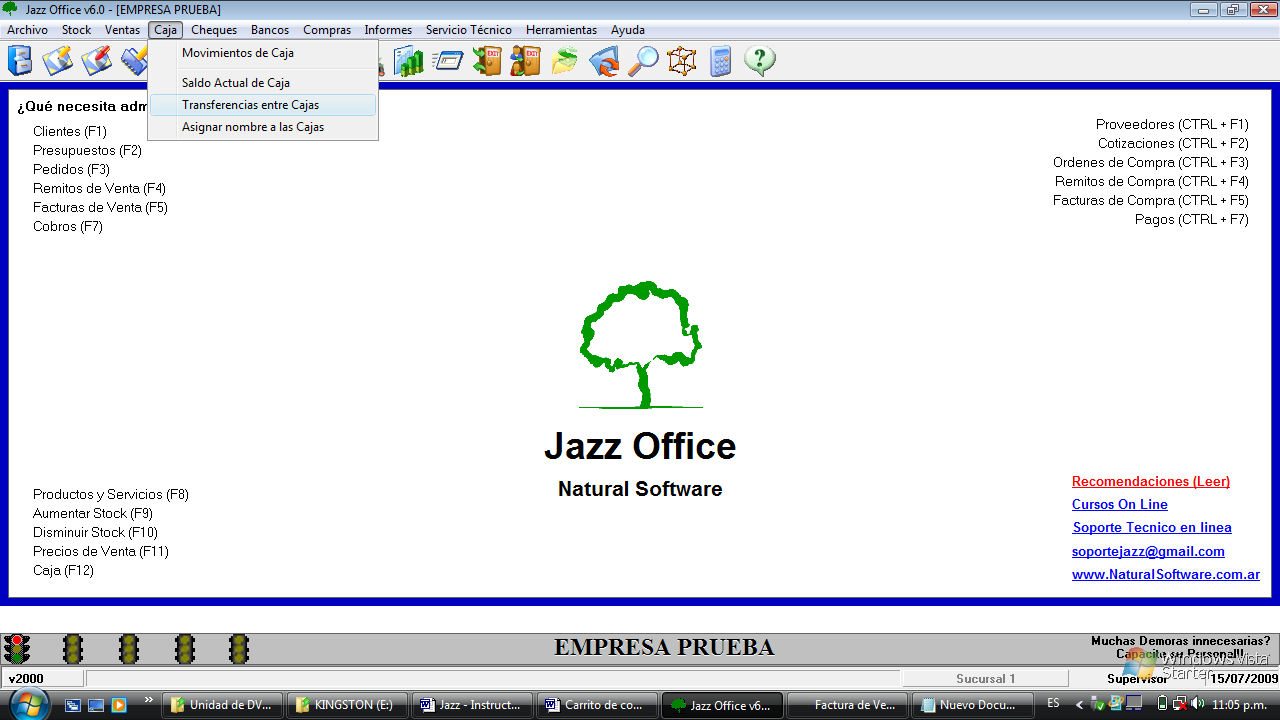Click the speeding window toolbar icon

point(448,61)
